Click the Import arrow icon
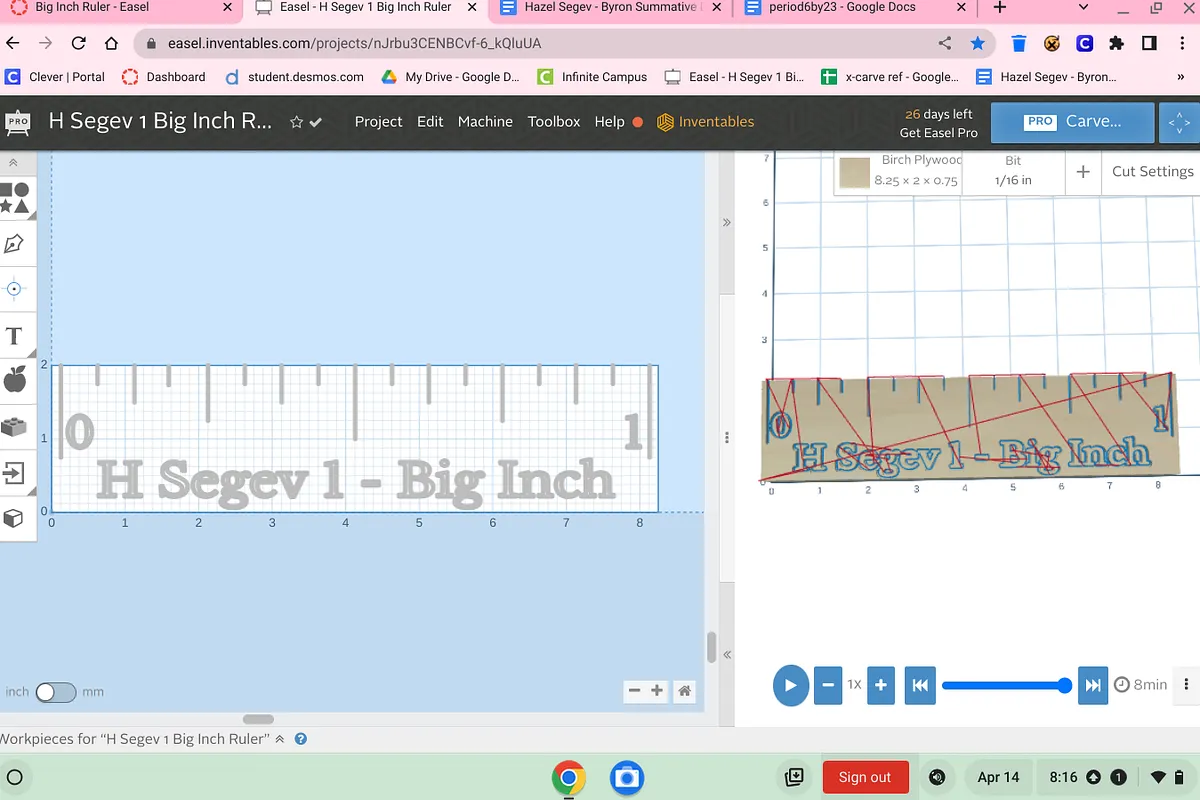Image resolution: width=1200 pixels, height=800 pixels. tap(14, 472)
